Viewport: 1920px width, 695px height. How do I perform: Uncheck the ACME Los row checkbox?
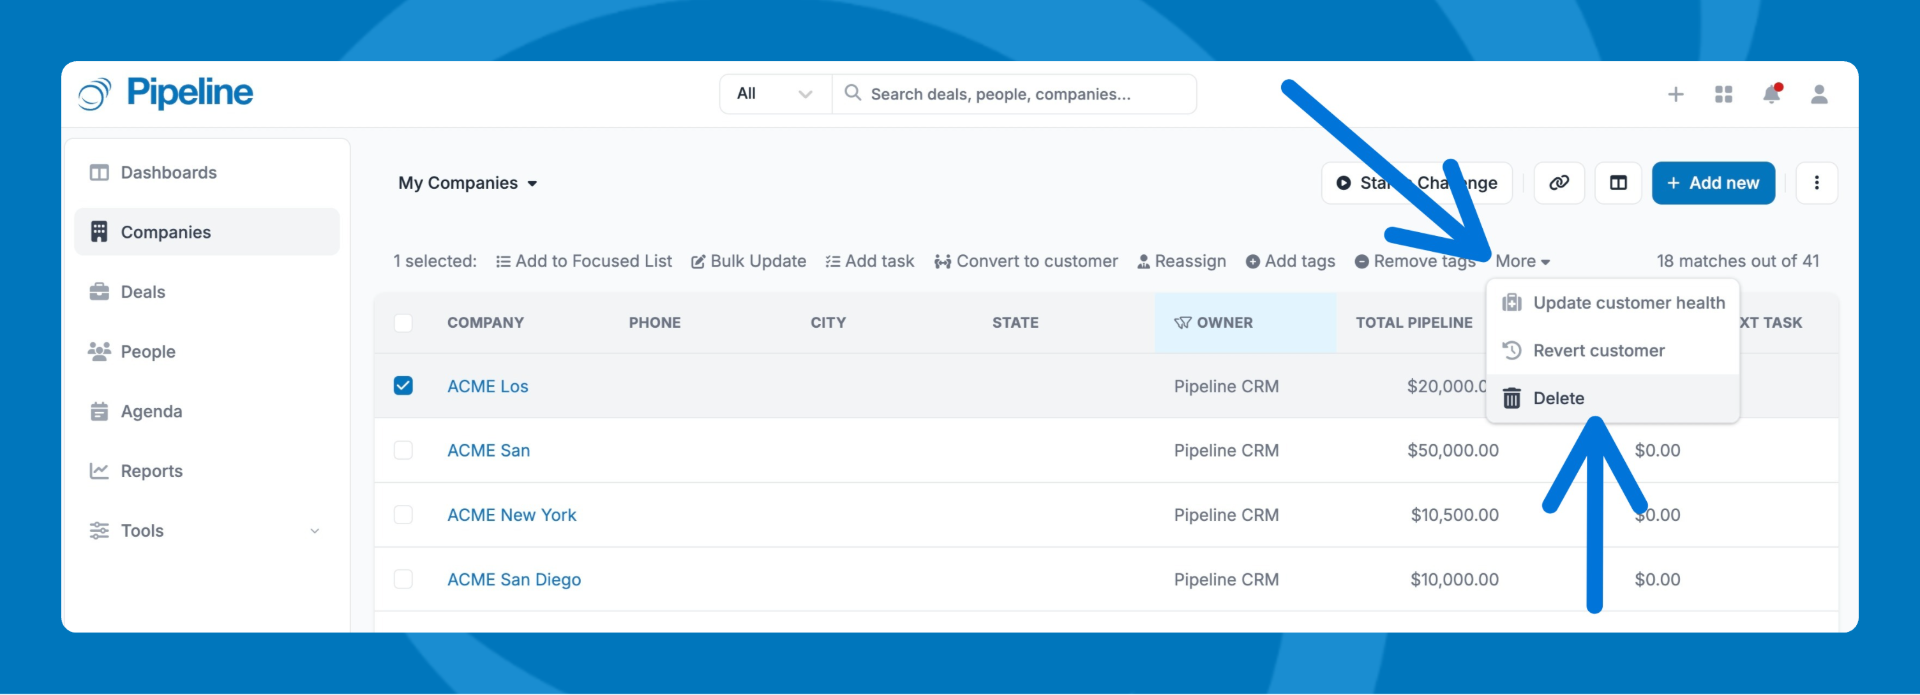point(403,385)
